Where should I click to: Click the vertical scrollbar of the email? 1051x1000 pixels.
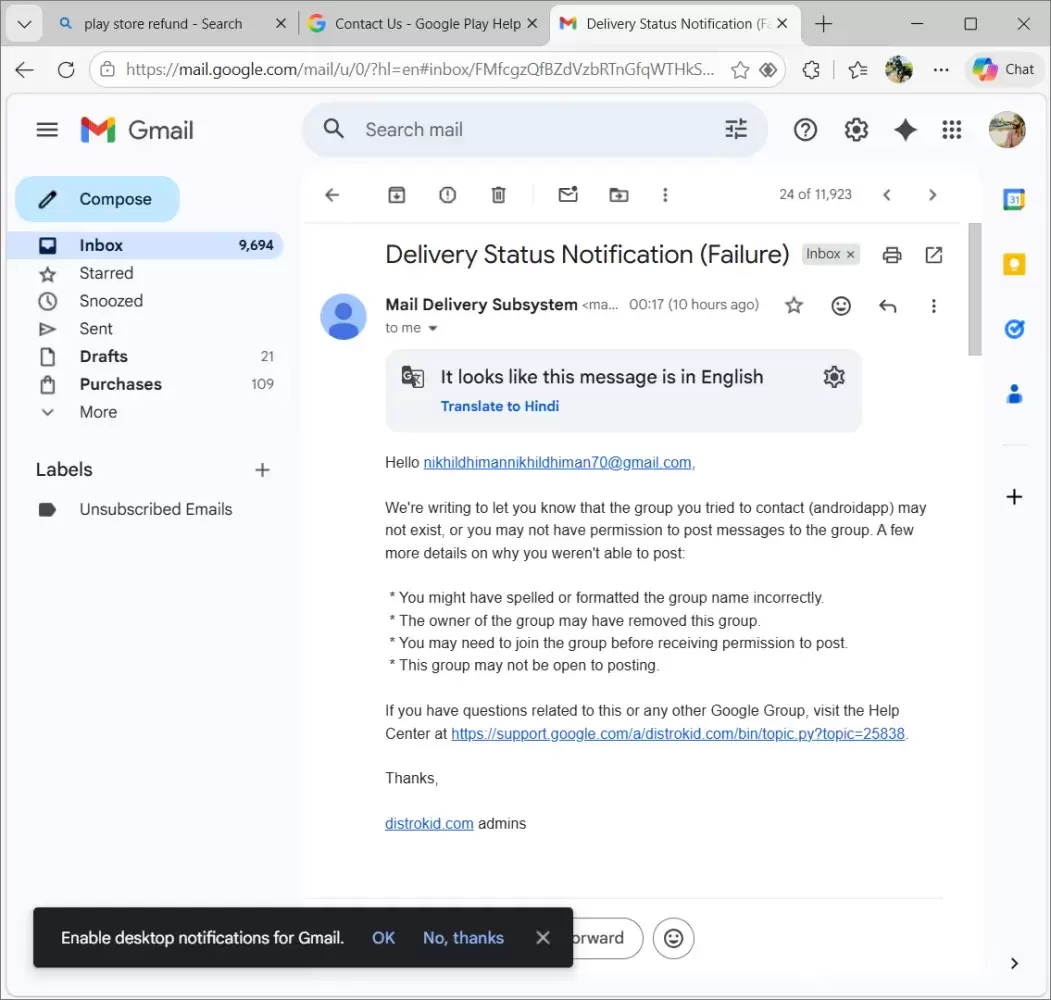tap(975, 290)
